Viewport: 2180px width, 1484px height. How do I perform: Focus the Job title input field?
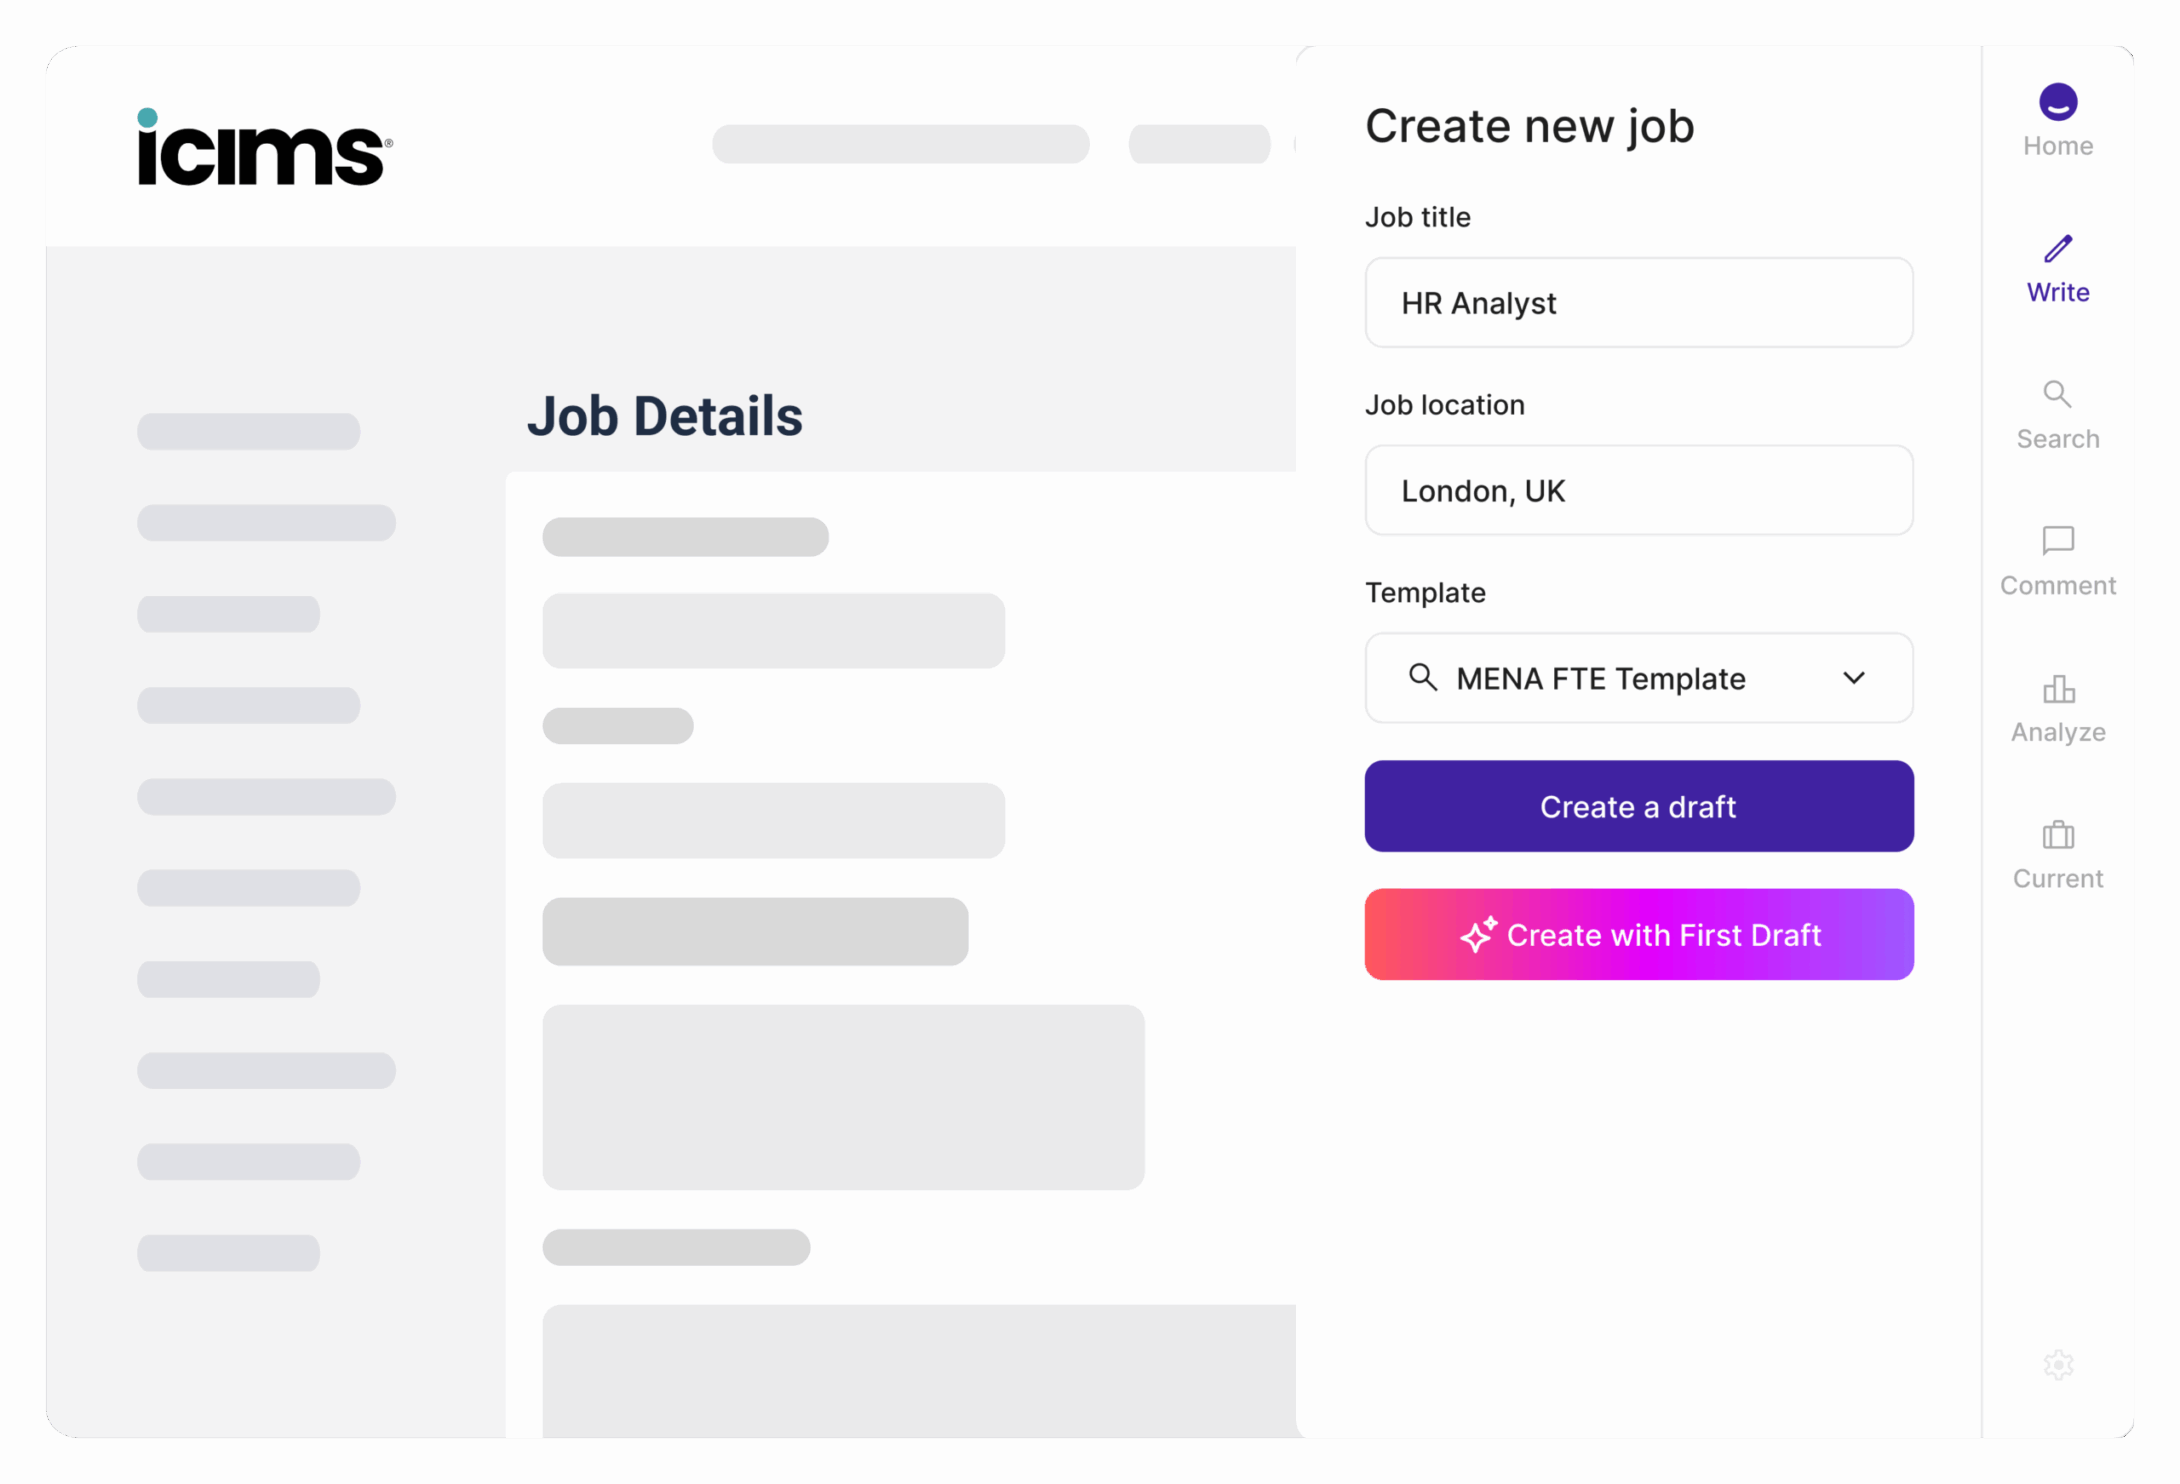pyautogui.click(x=1638, y=303)
